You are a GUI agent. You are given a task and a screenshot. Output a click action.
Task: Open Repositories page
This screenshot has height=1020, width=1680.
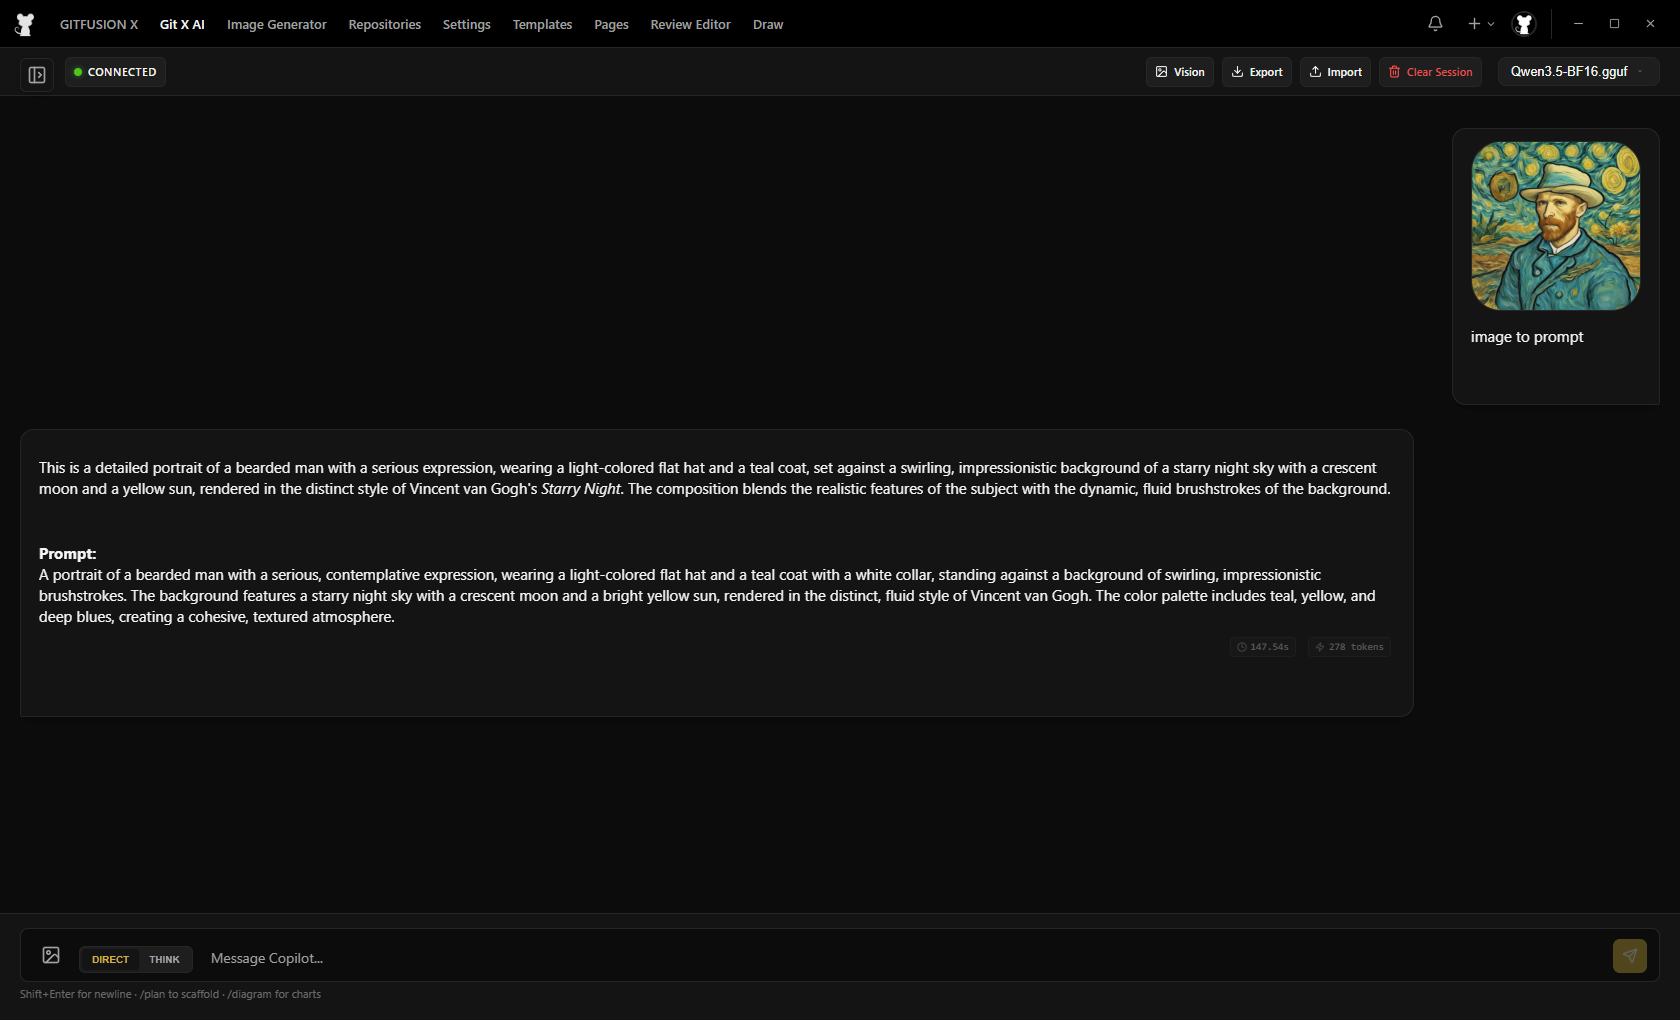pos(385,24)
